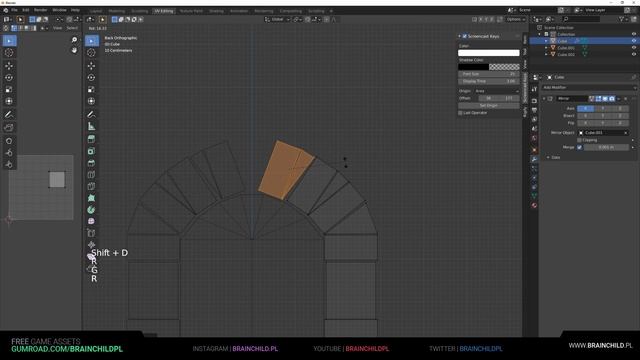Pick the Screencast Keys white text color
640x360 pixels.
click(x=489, y=53)
